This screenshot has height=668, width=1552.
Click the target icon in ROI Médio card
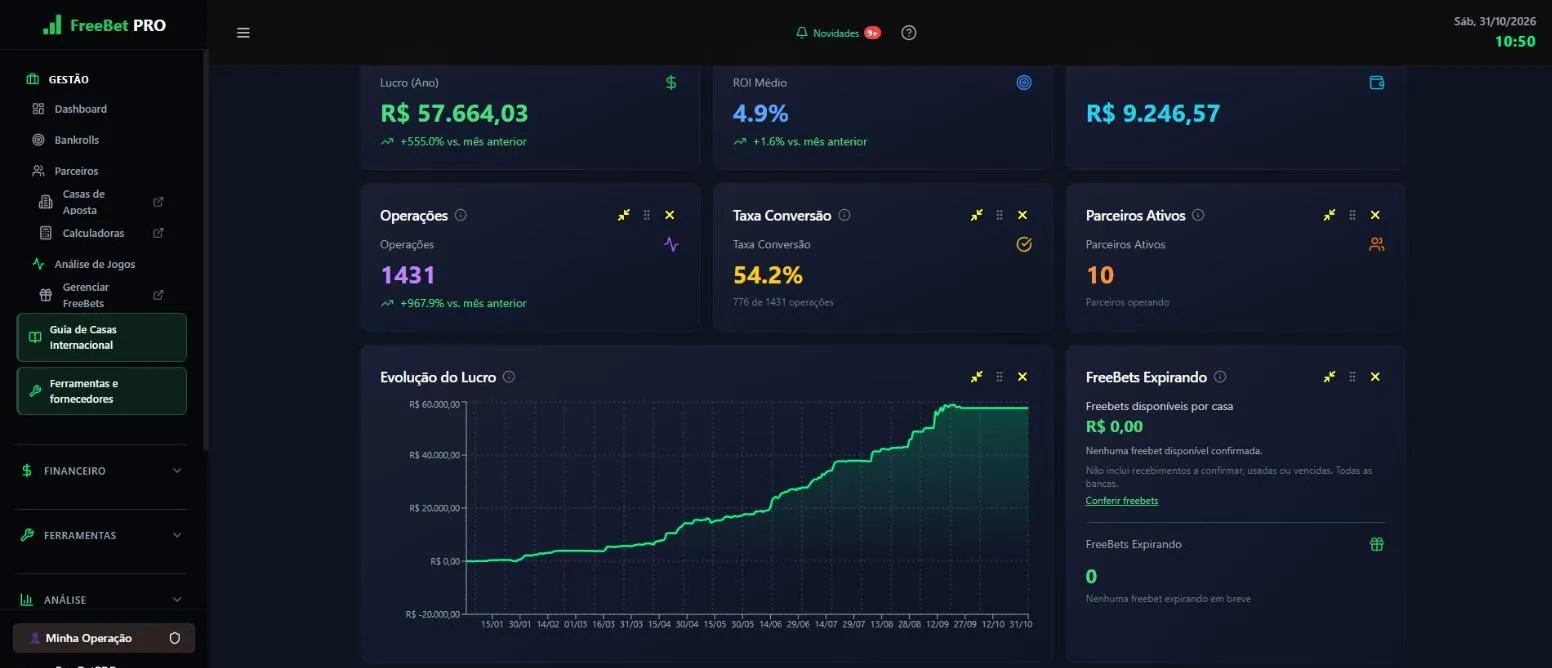[x=1024, y=83]
